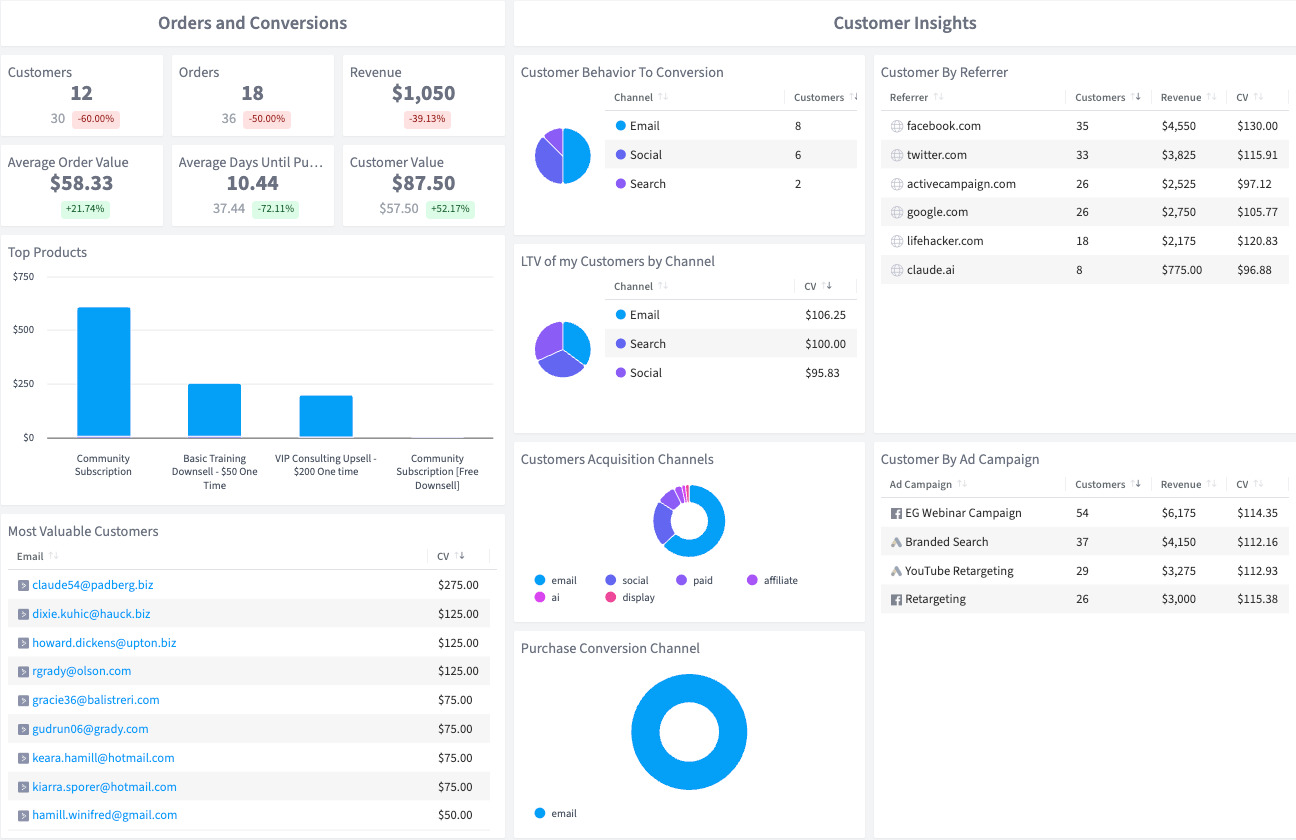Click the contact icon beside rgrady@olson.com
This screenshot has width=1296, height=840.
(x=23, y=671)
